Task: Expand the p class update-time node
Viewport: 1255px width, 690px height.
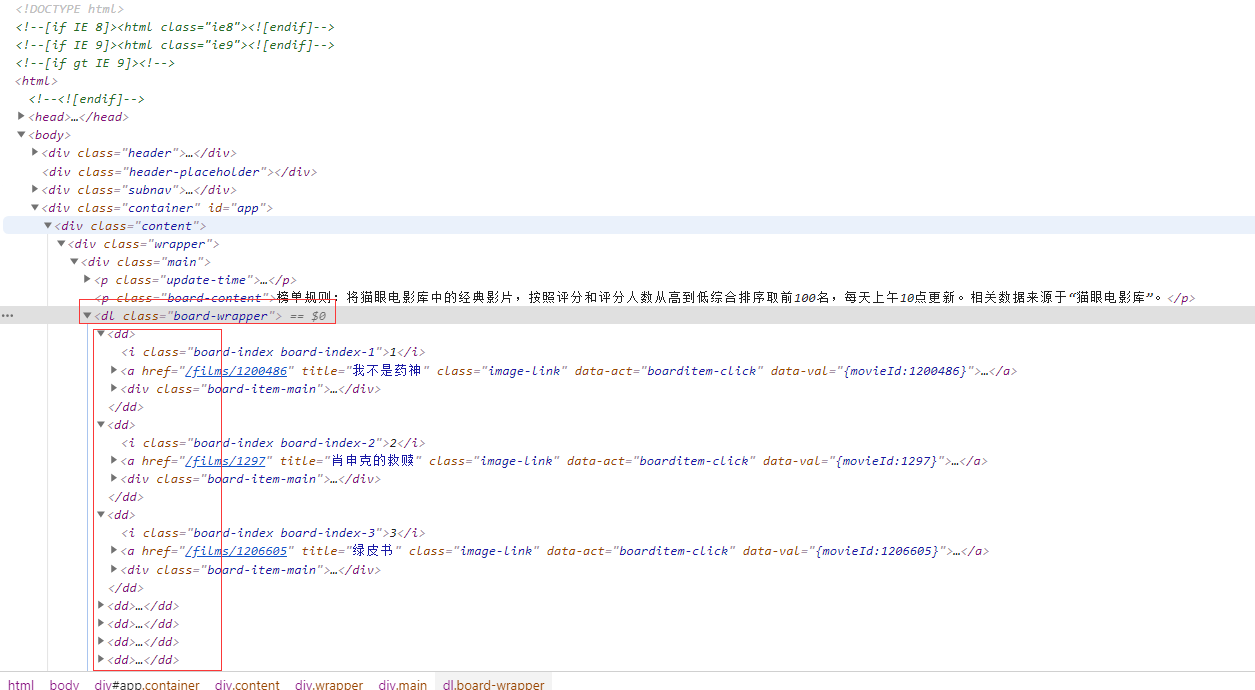Action: (87, 279)
